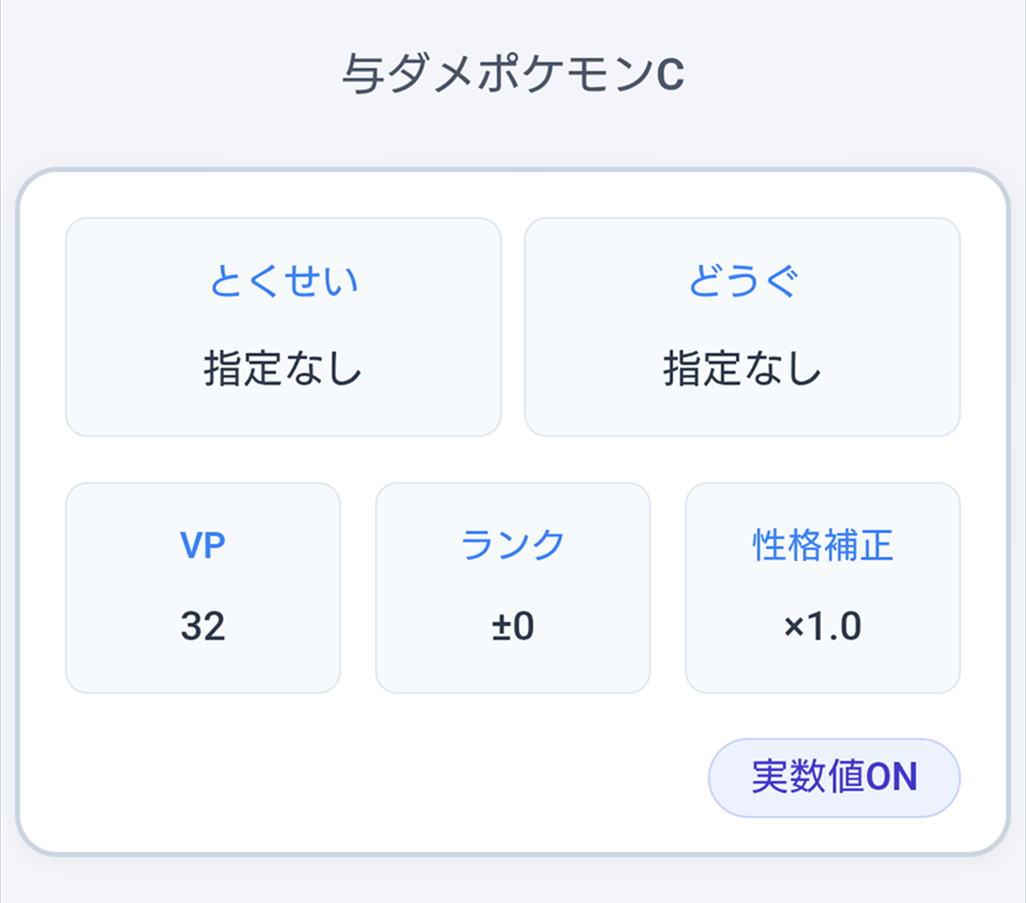The height and width of the screenshot is (903, 1026).
Task: Click the ランク label
Action: pos(512,543)
